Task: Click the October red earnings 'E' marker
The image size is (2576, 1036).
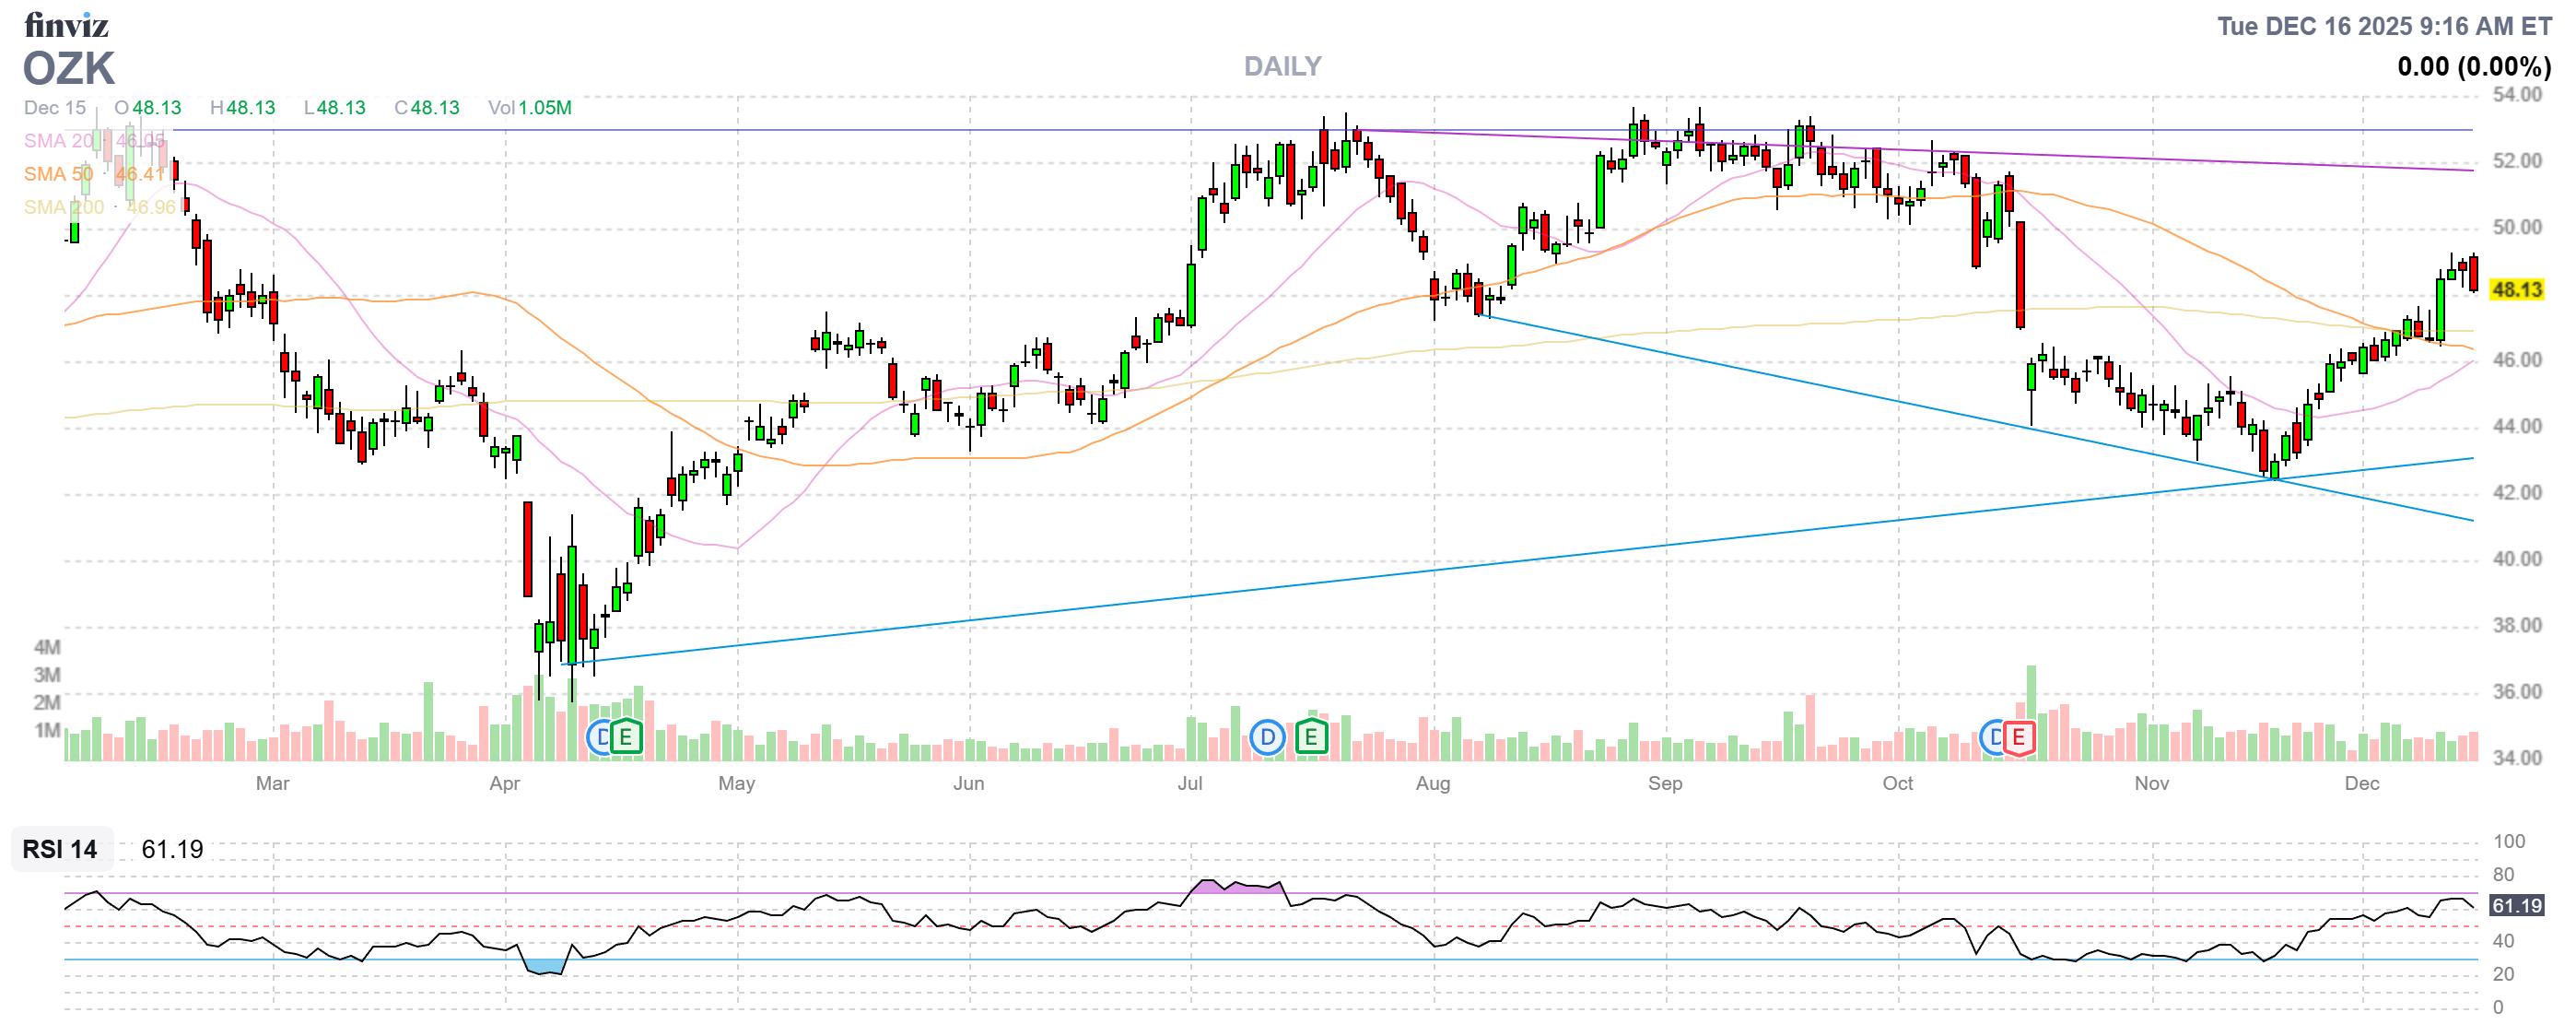Action: (2018, 738)
